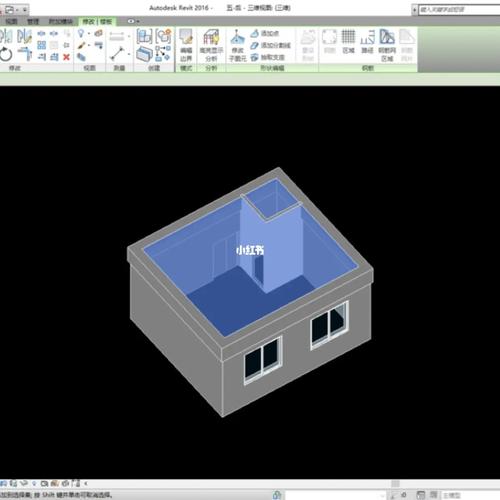This screenshot has height=500, width=500.
Task: Click the Modify panel label (修改)
Action: point(15,68)
